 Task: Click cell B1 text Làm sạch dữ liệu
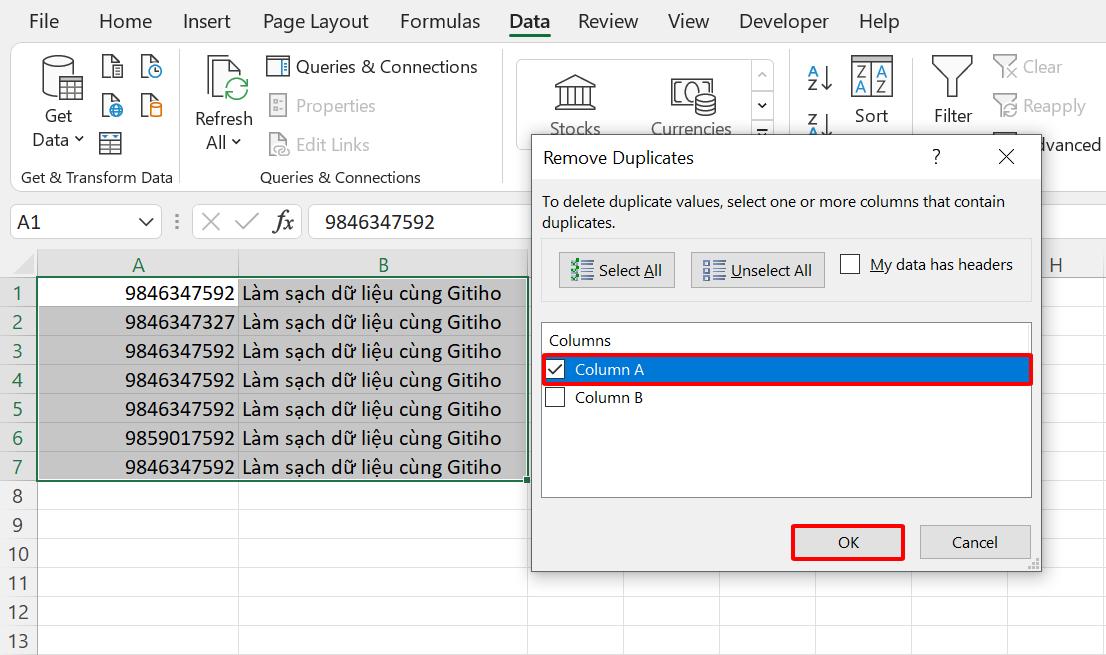point(383,293)
